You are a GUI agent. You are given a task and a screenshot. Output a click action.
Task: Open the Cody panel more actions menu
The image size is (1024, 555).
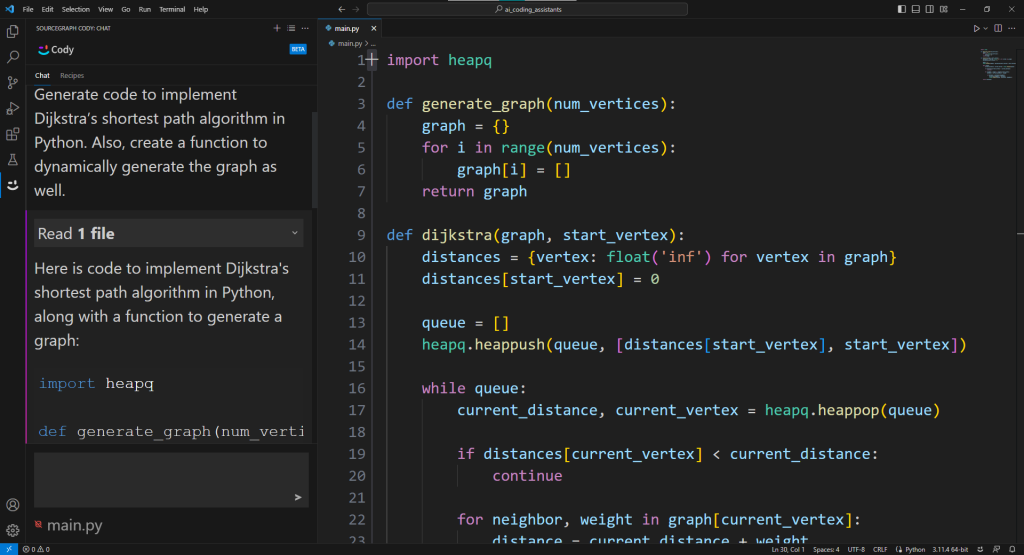[x=305, y=28]
